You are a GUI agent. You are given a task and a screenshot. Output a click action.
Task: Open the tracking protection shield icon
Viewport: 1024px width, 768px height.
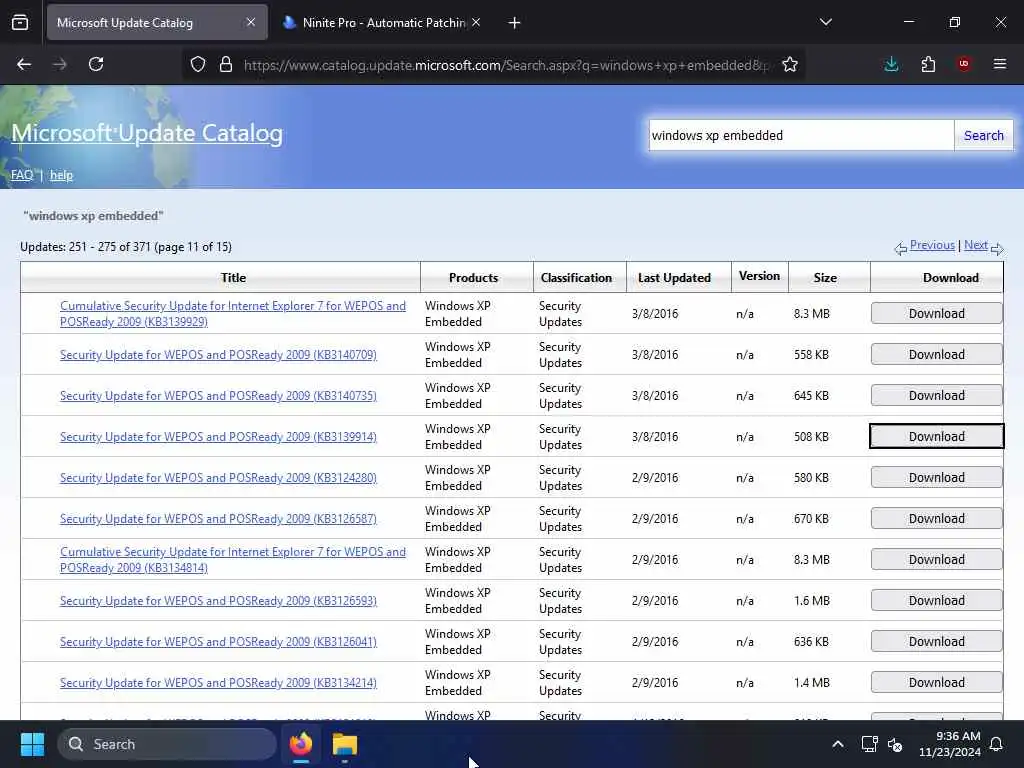(198, 64)
